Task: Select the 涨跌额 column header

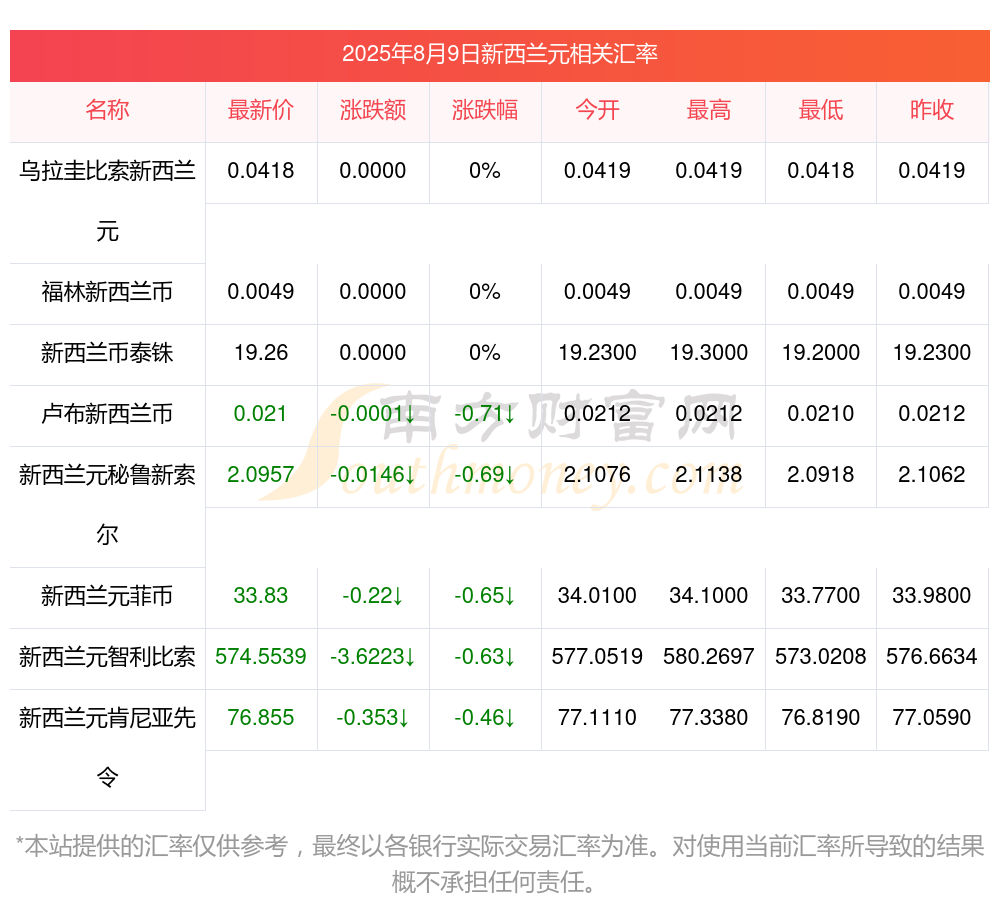Action: tap(373, 110)
